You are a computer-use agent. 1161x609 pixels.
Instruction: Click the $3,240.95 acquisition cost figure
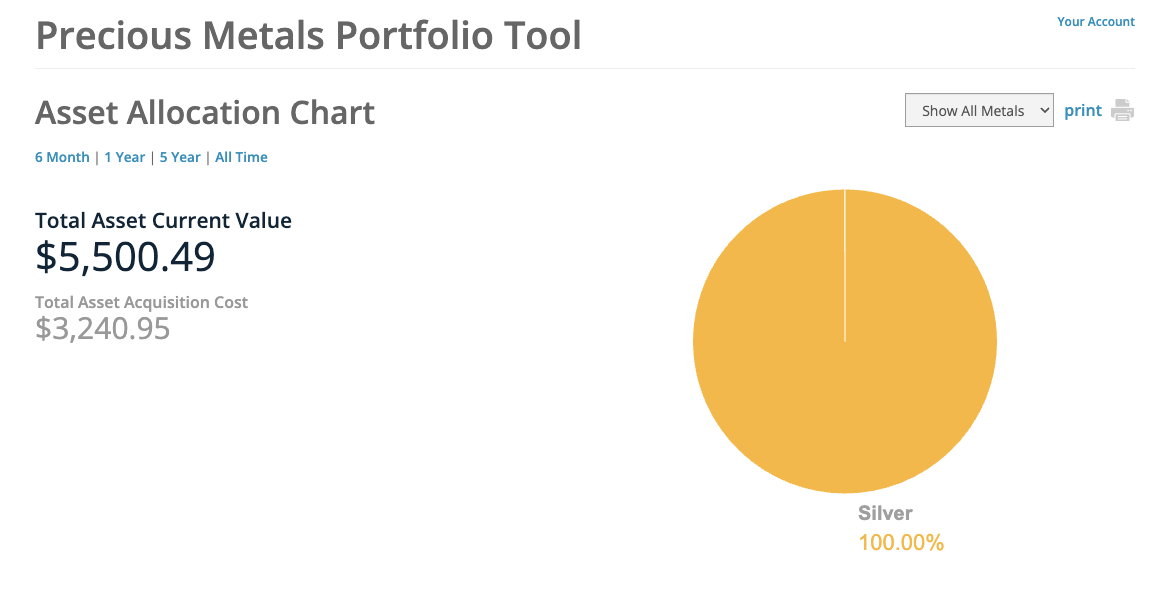(x=102, y=328)
